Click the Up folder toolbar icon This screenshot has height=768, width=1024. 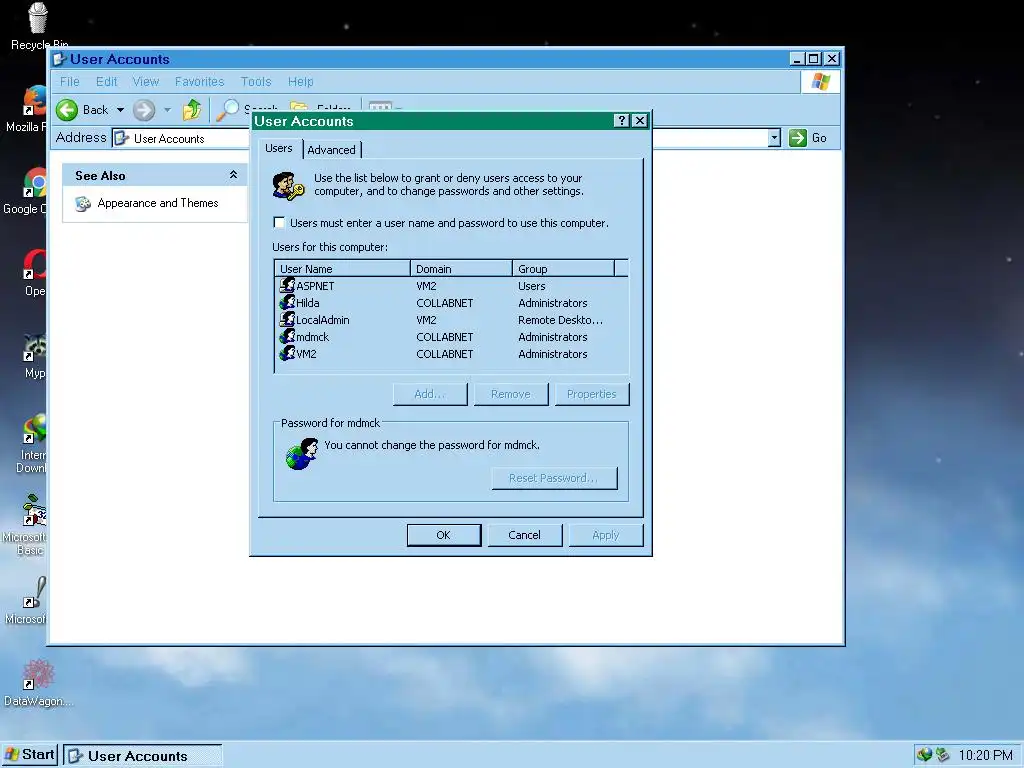(x=191, y=110)
